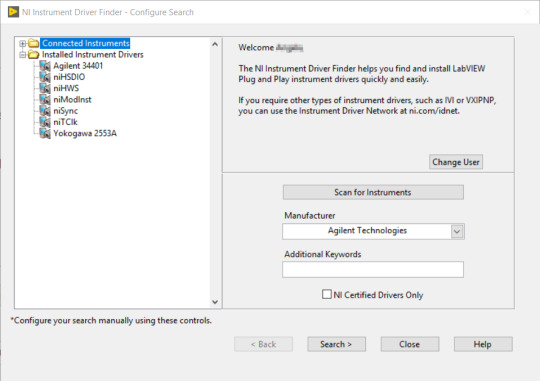The height and width of the screenshot is (381, 540).
Task: Select niTClk in the tree
Action: (x=65, y=122)
